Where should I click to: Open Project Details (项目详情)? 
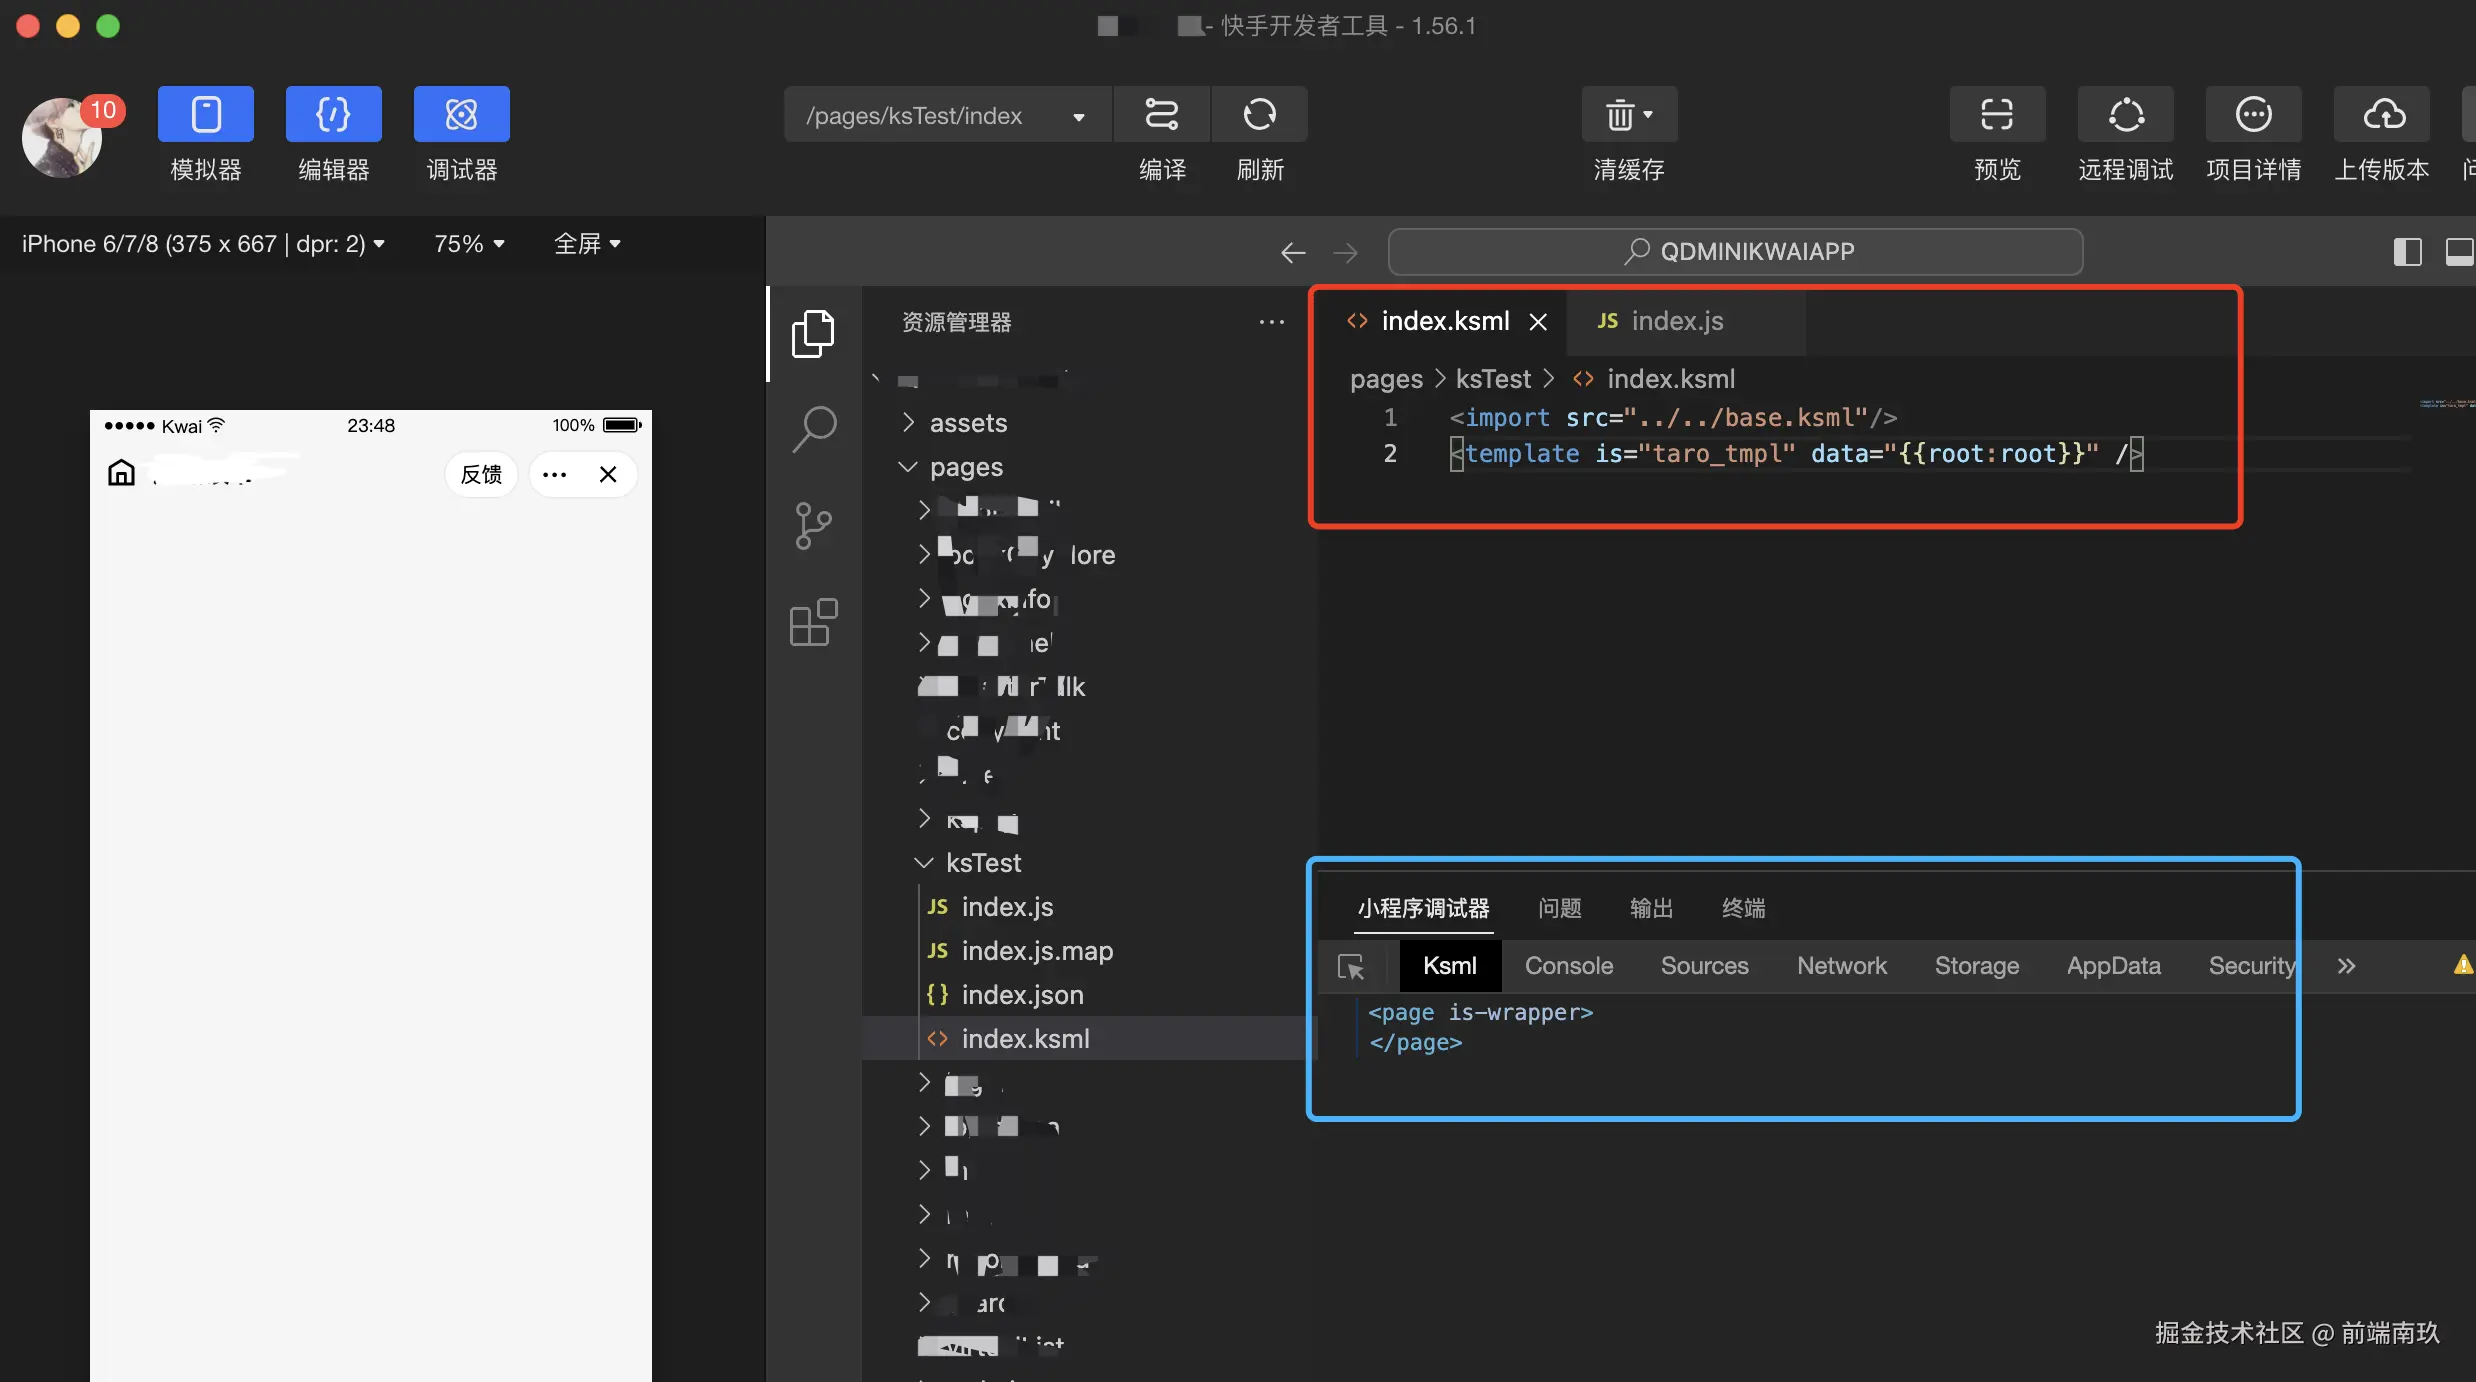[2253, 115]
